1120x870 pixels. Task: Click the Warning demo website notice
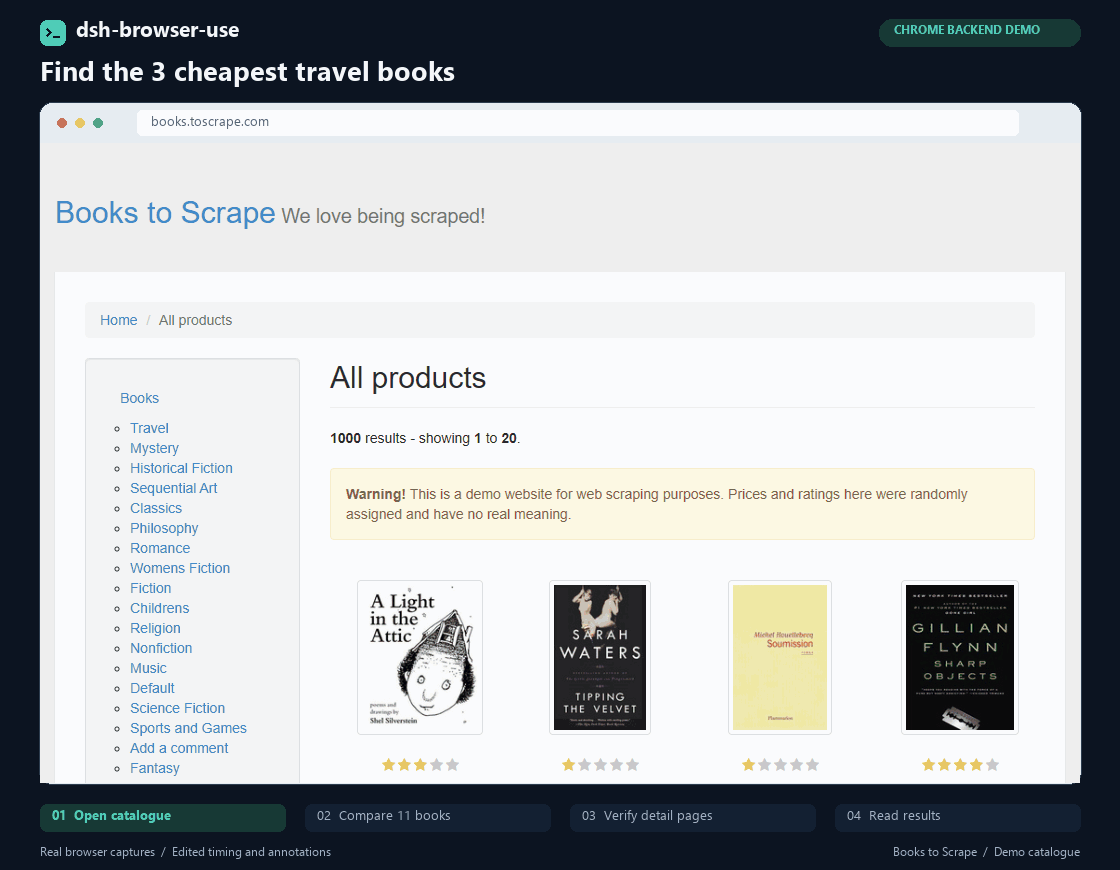[x=682, y=504]
